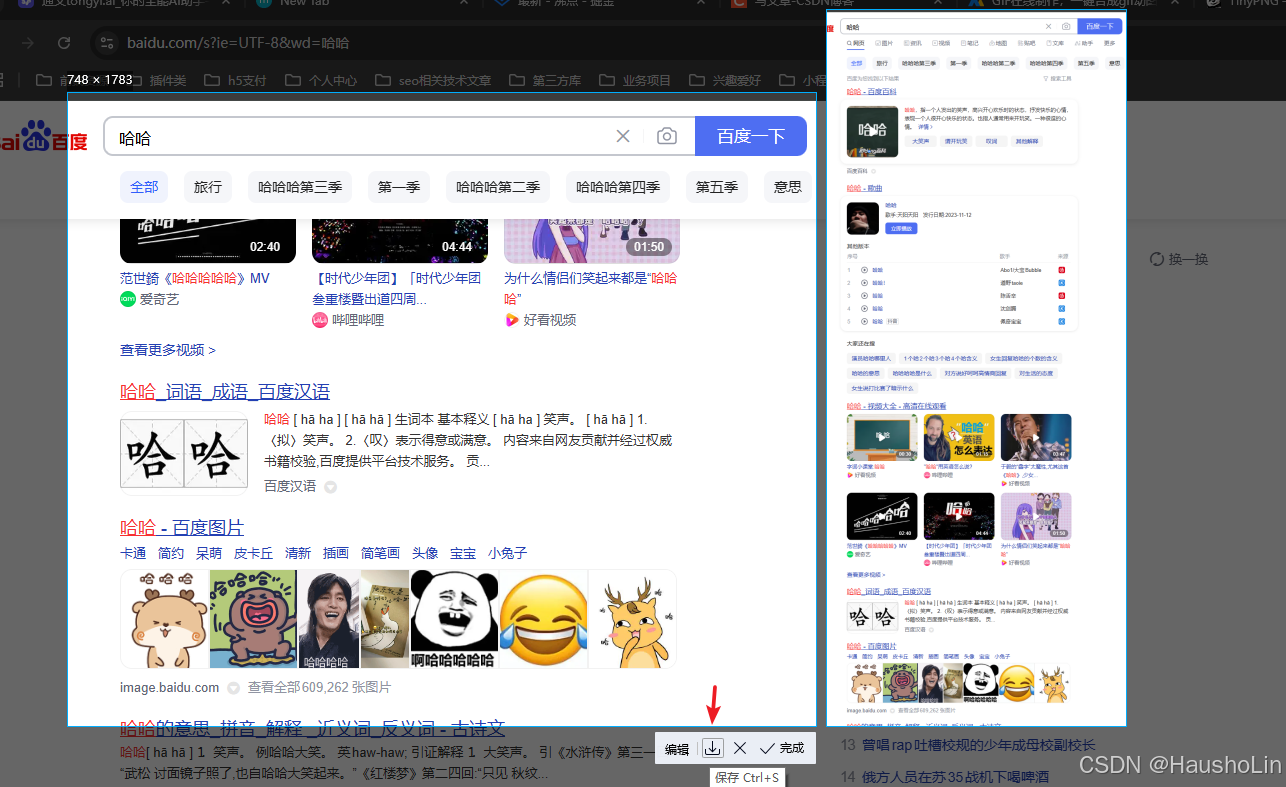Click the 皮卡丘 image category link

tap(254, 553)
